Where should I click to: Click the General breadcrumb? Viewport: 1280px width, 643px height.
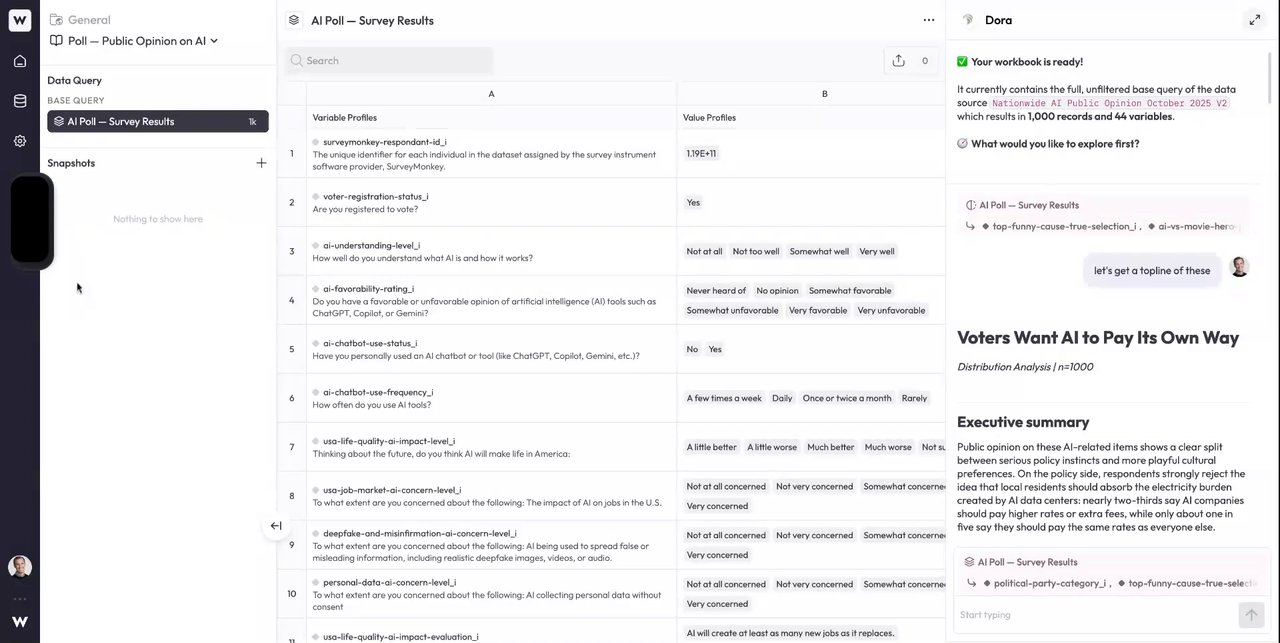88,20
